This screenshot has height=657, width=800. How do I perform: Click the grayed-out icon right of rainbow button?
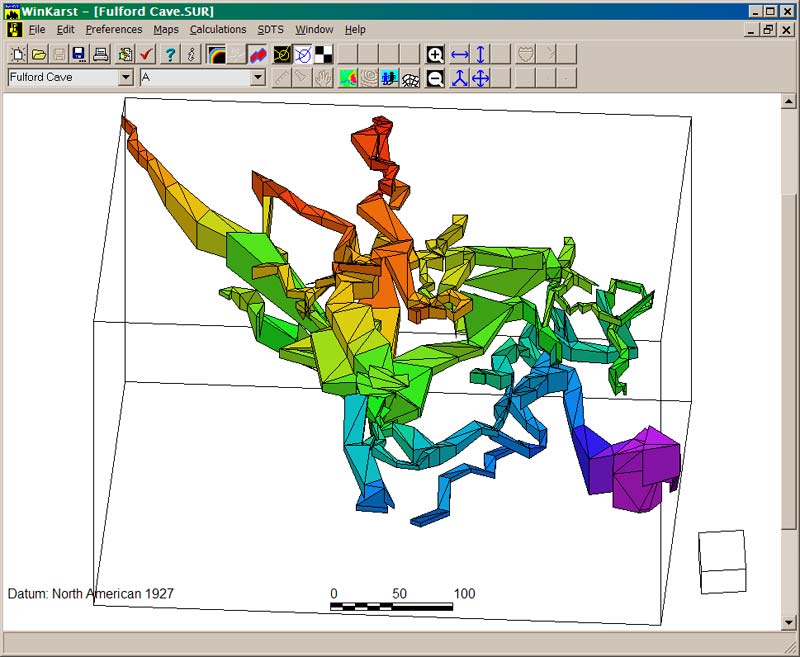(x=237, y=54)
